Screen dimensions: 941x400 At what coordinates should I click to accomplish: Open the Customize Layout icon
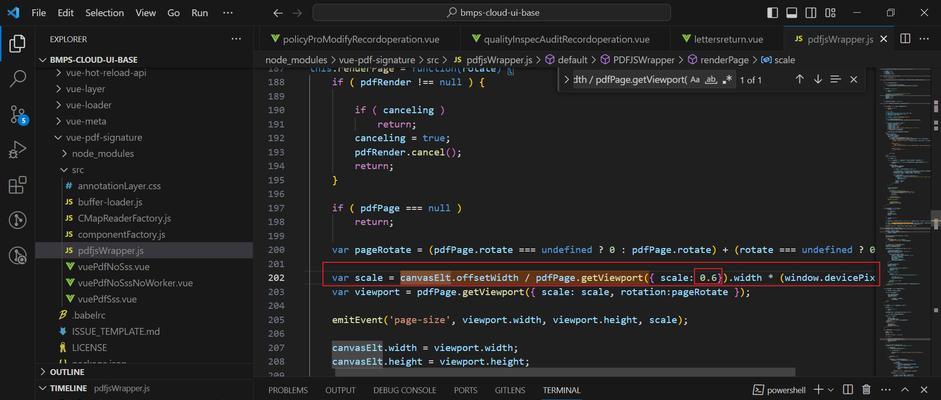pos(829,13)
